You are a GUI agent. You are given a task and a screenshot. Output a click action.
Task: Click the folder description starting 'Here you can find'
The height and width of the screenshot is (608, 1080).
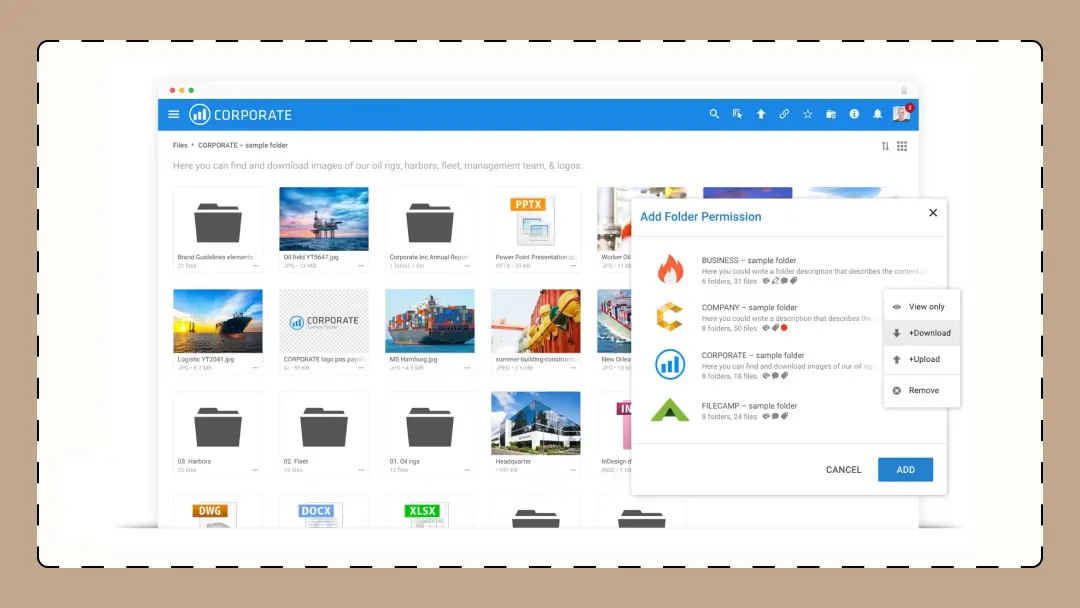point(377,166)
